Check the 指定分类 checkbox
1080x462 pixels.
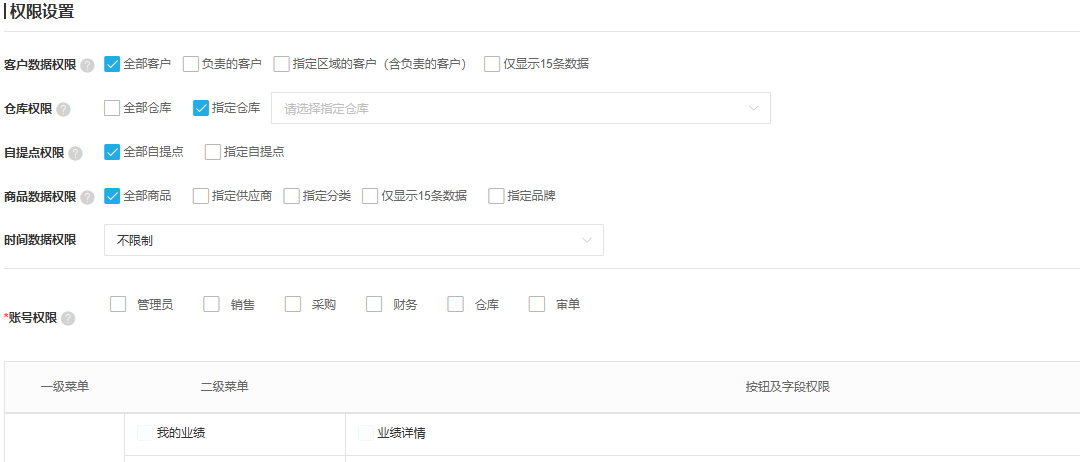291,196
